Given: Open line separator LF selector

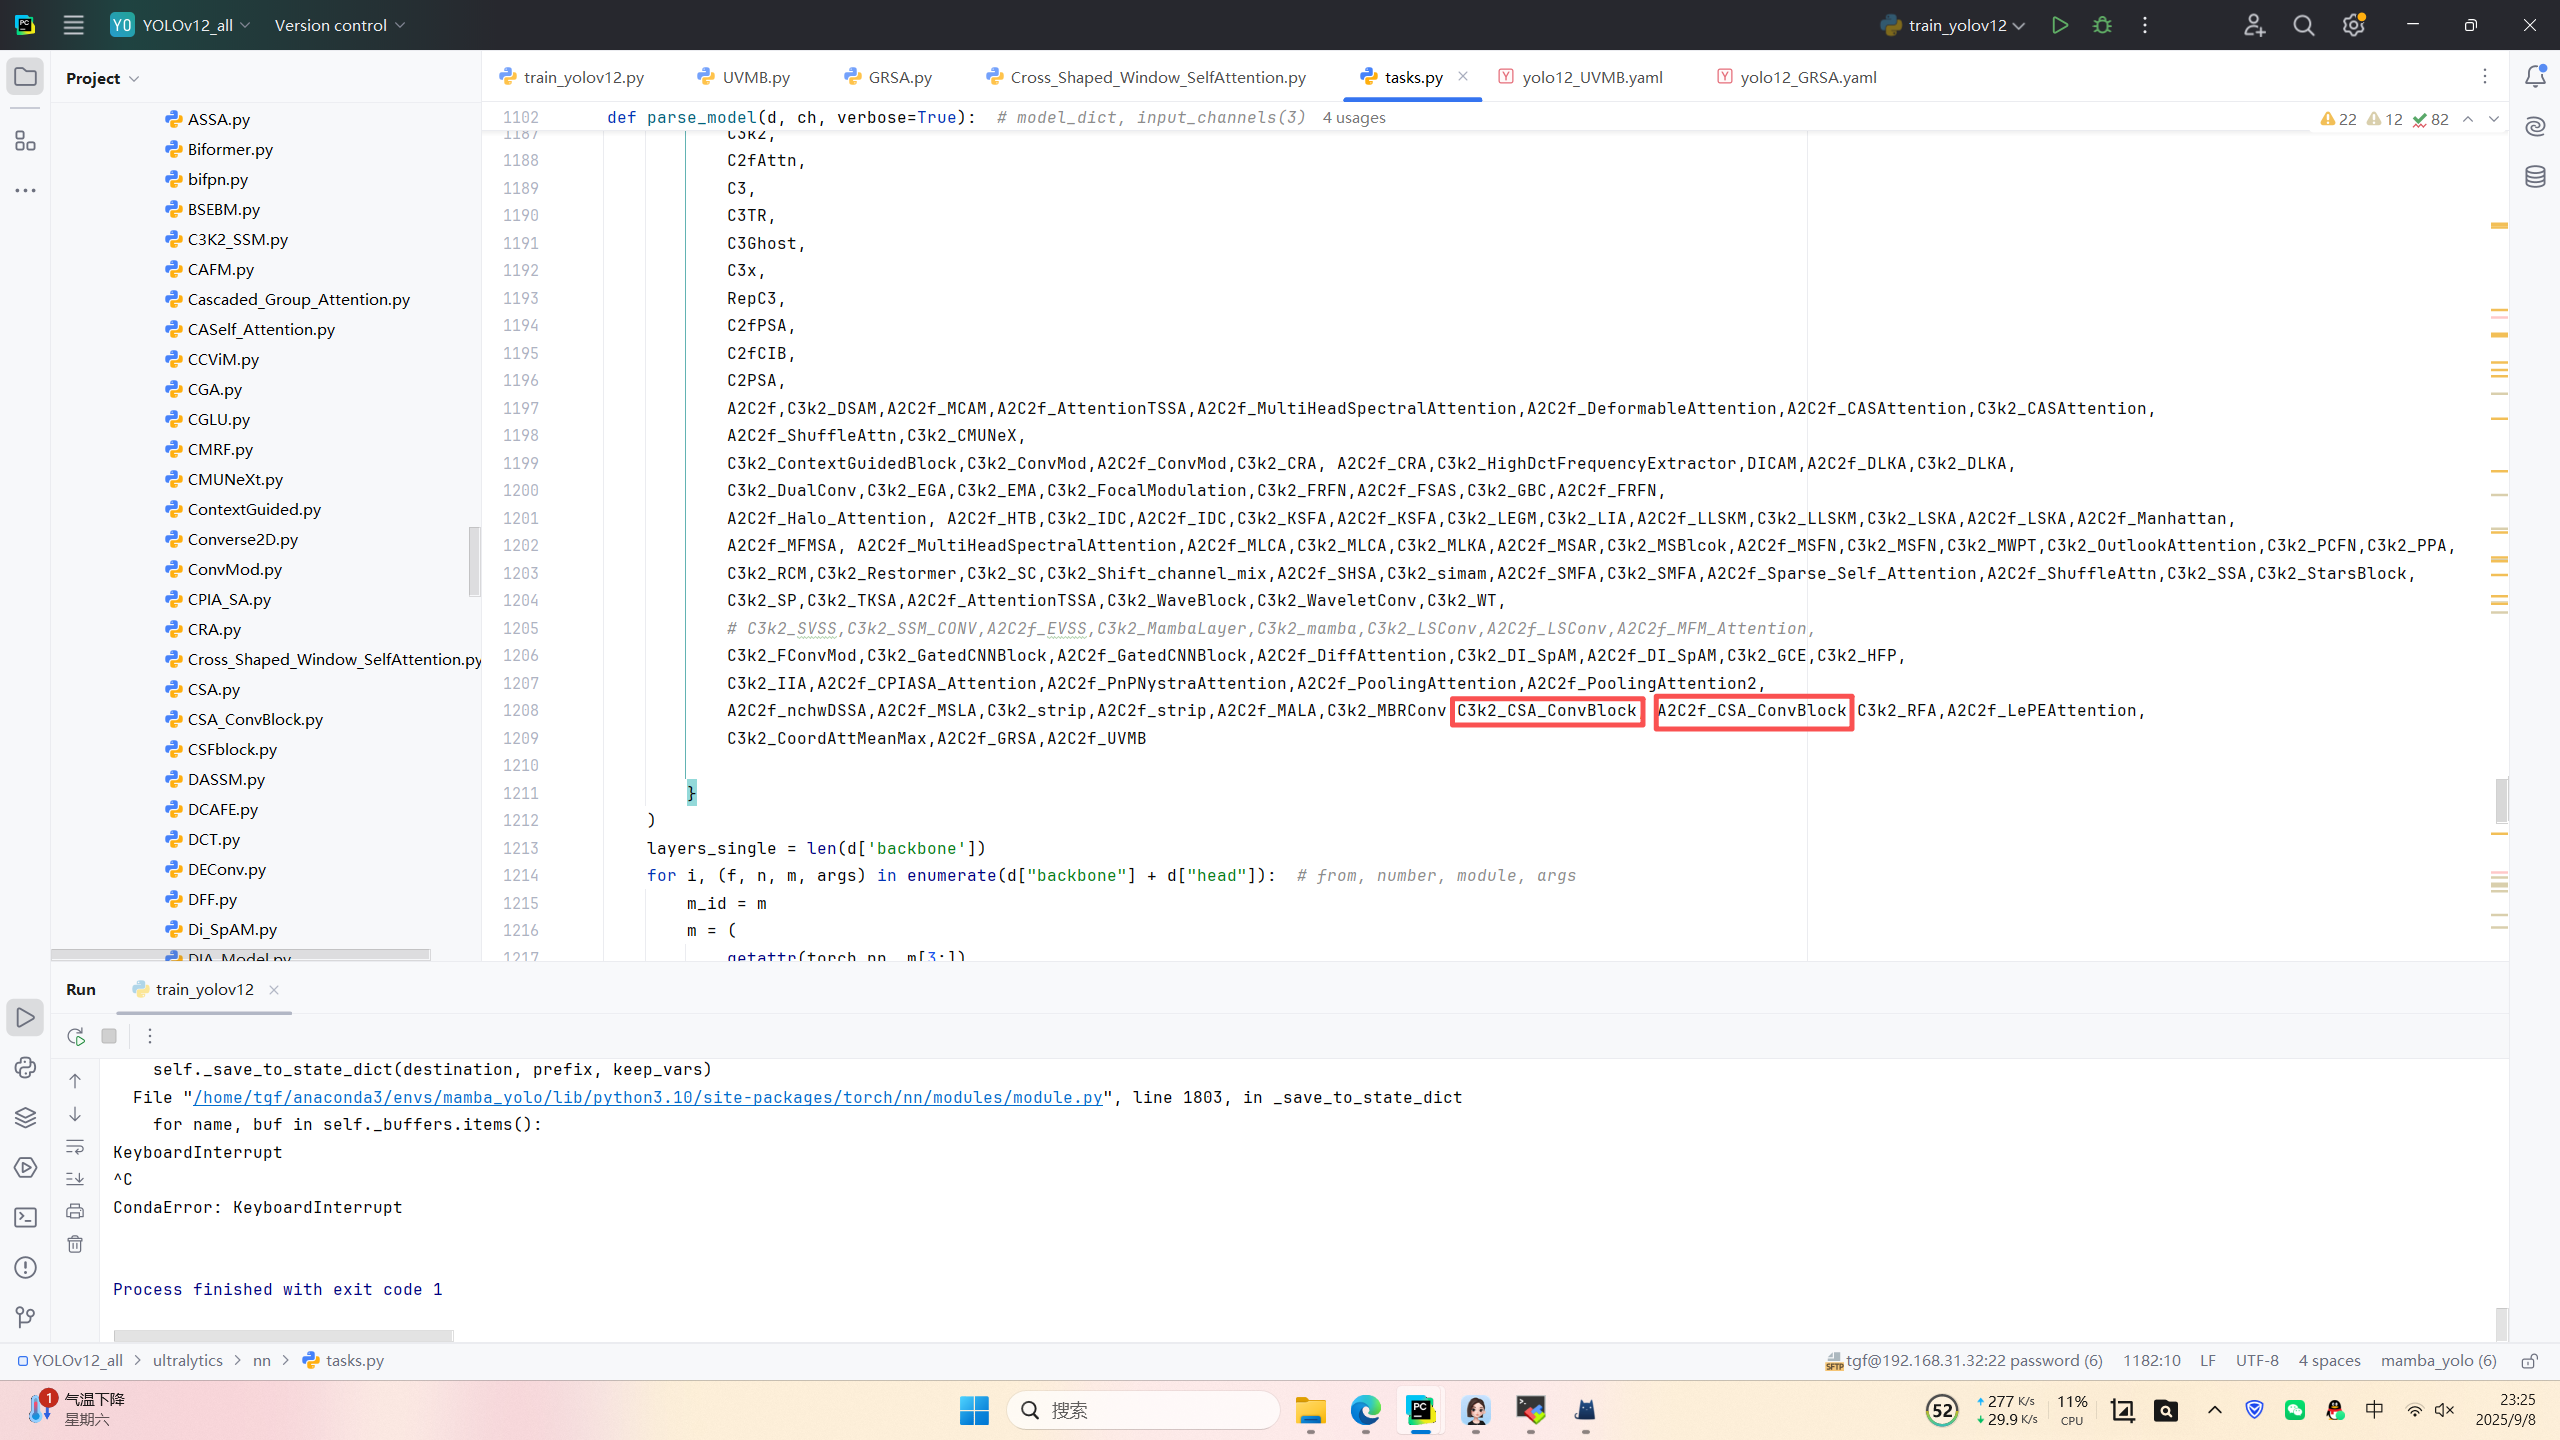Looking at the screenshot, I should point(2208,1361).
